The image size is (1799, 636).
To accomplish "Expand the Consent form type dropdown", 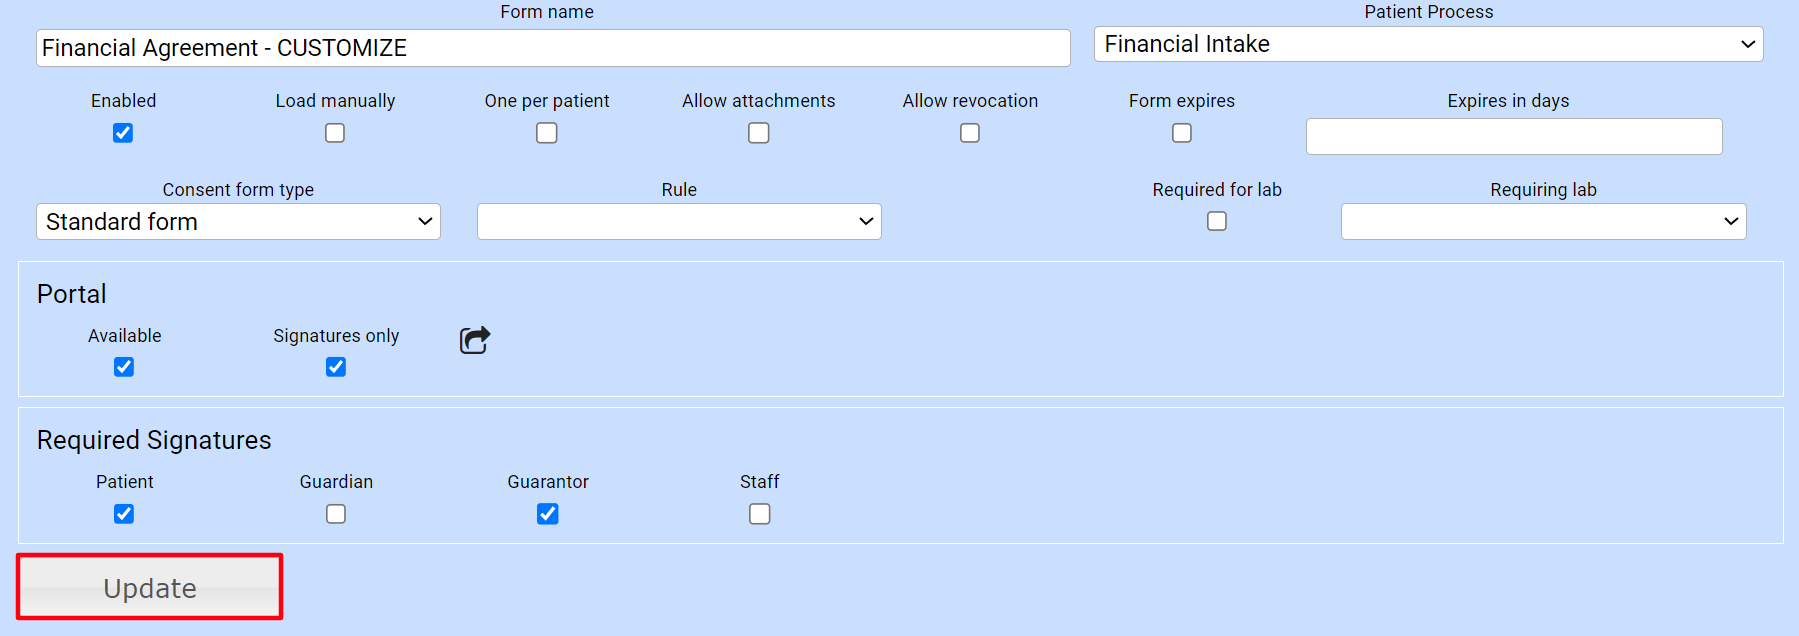I will [238, 222].
